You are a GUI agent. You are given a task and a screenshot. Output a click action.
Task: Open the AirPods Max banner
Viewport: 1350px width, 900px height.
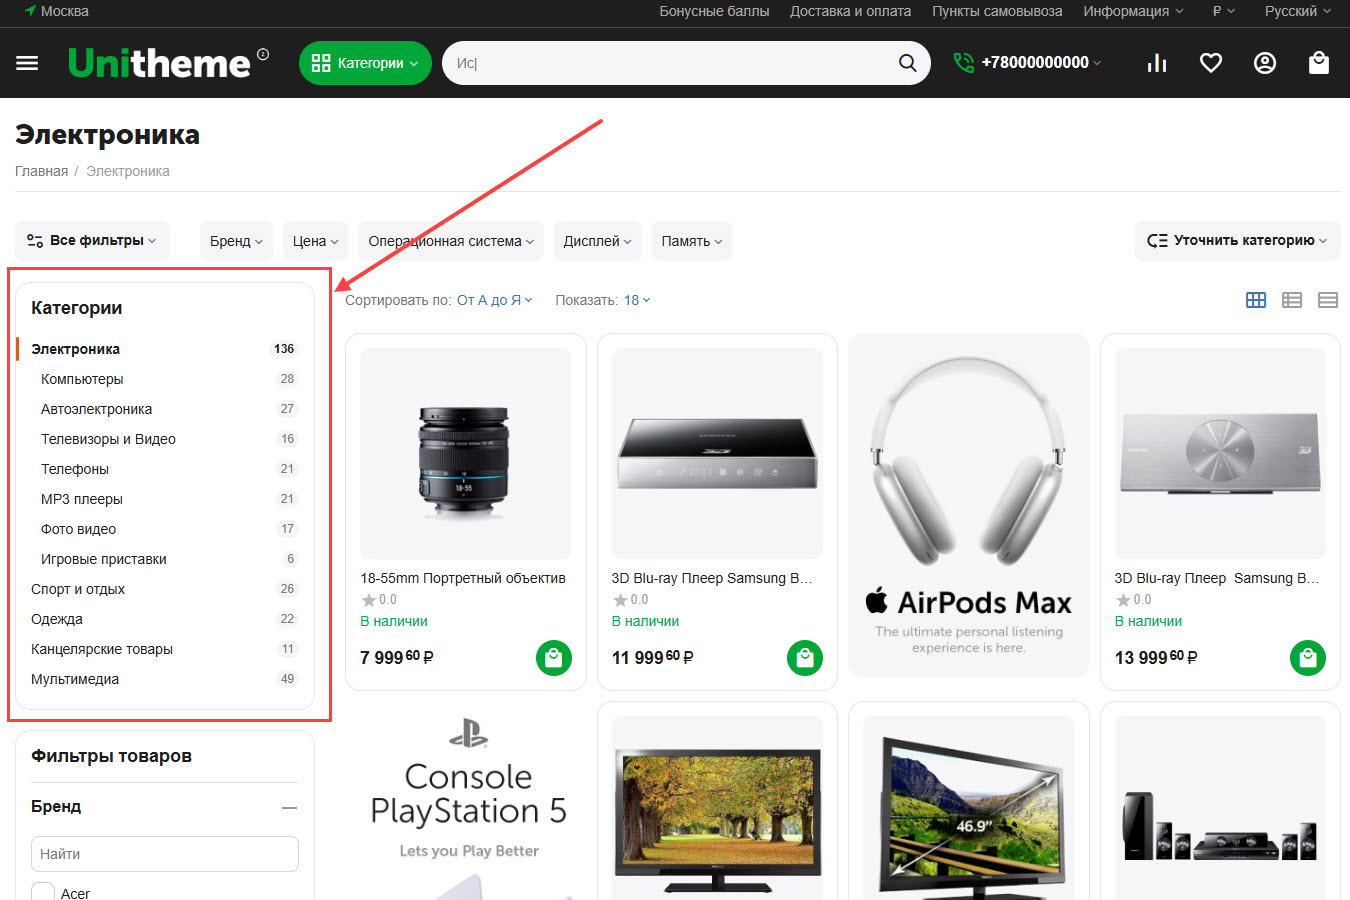(x=968, y=505)
